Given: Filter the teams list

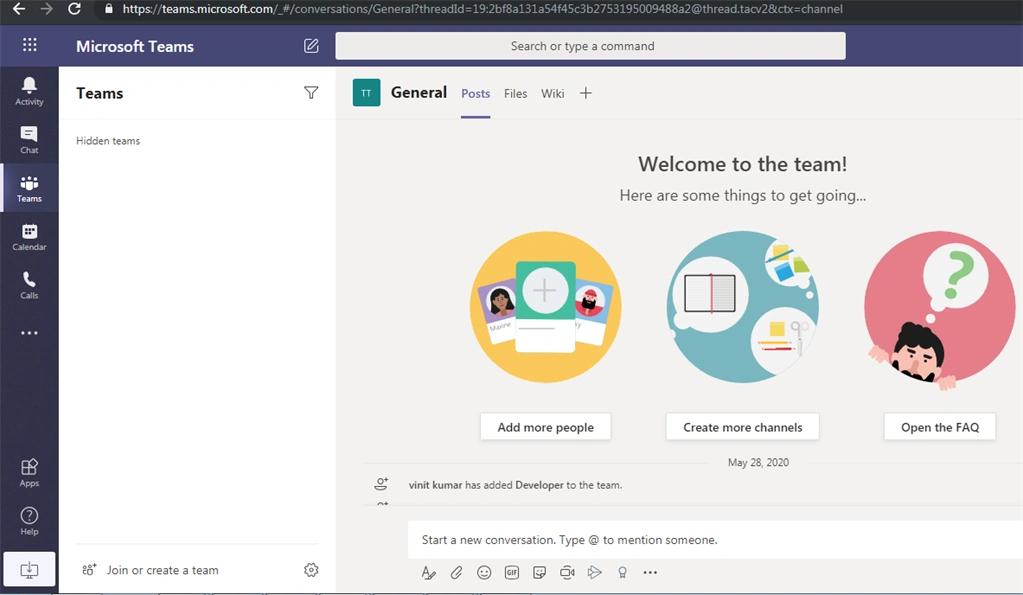Looking at the screenshot, I should [x=311, y=93].
